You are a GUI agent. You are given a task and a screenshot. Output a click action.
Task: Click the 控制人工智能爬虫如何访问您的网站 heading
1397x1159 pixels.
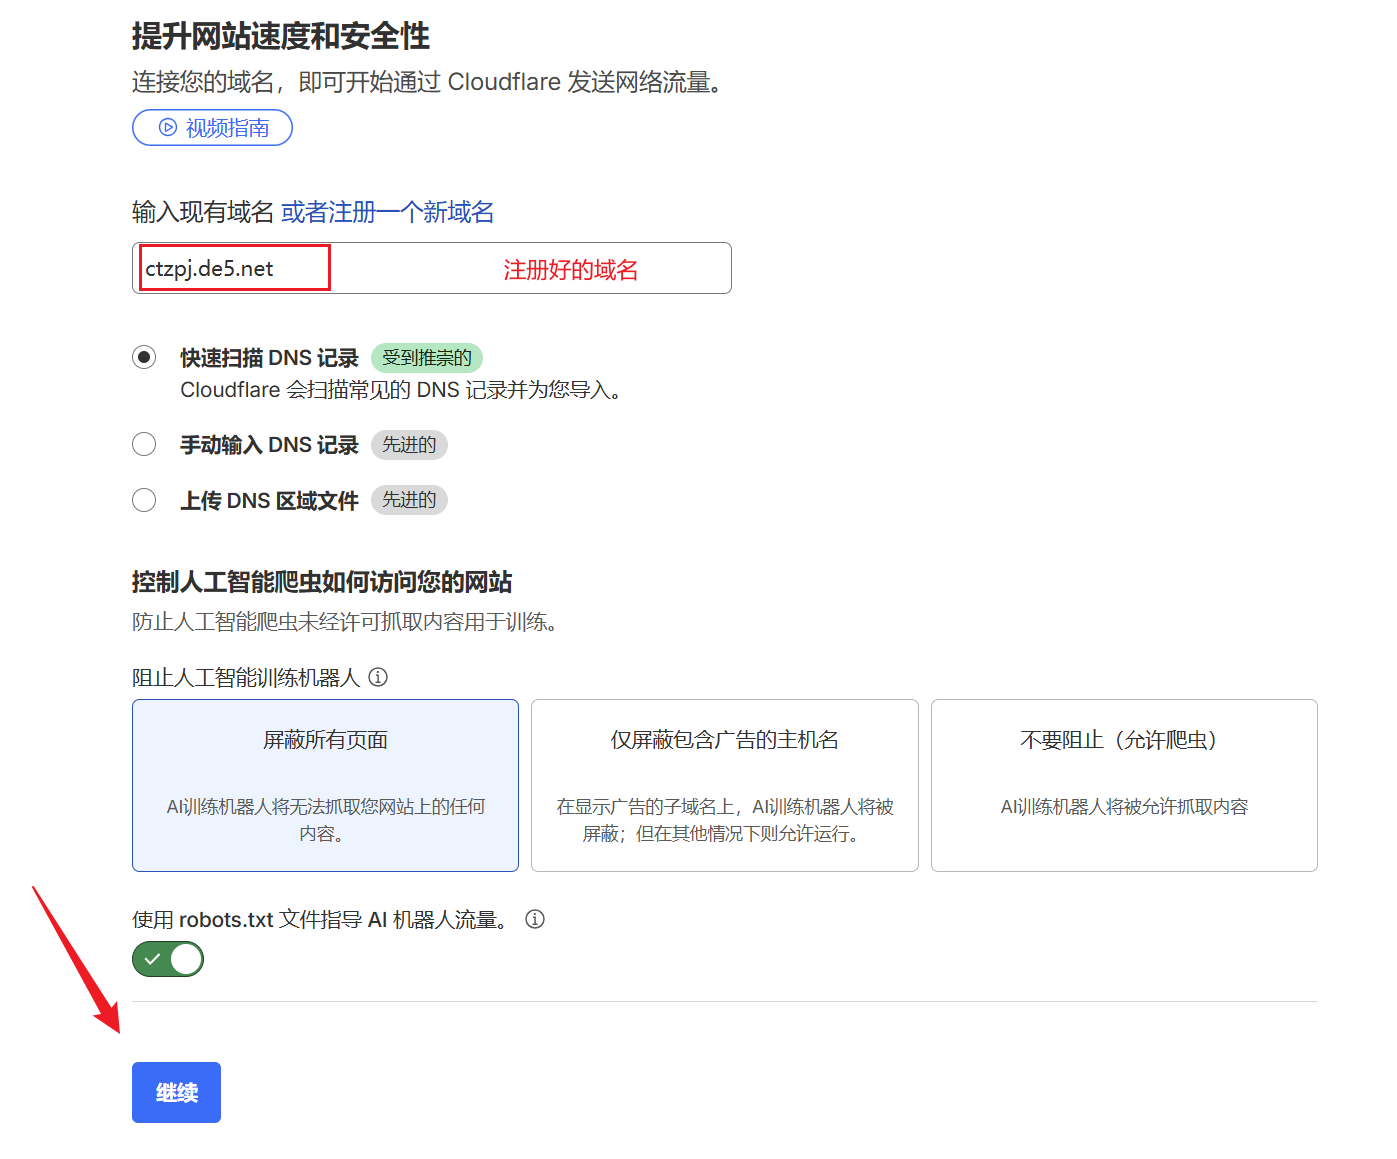(x=322, y=582)
